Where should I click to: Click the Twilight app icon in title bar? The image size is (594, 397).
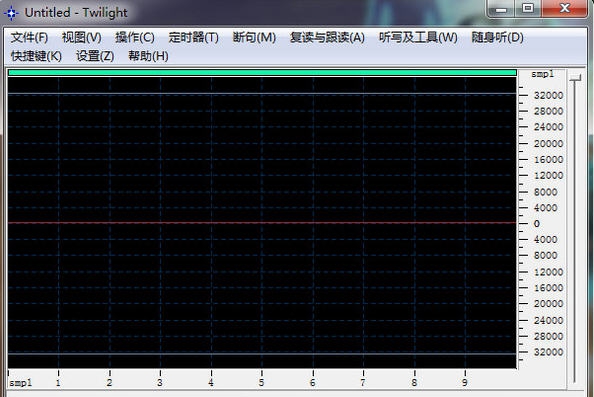coord(11,13)
